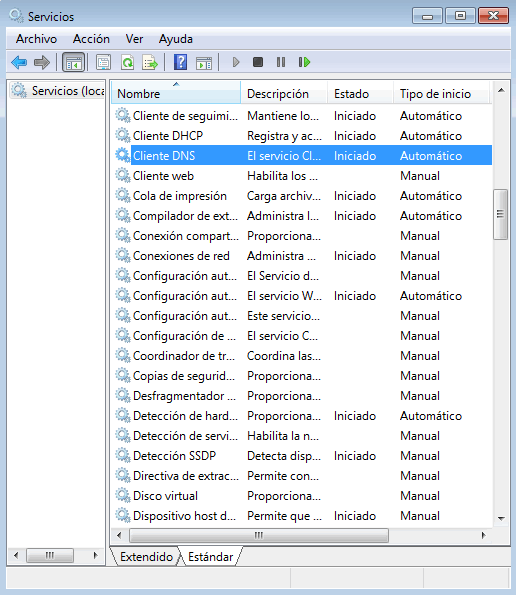
Task: Open the Archivo menu
Action: [36, 39]
